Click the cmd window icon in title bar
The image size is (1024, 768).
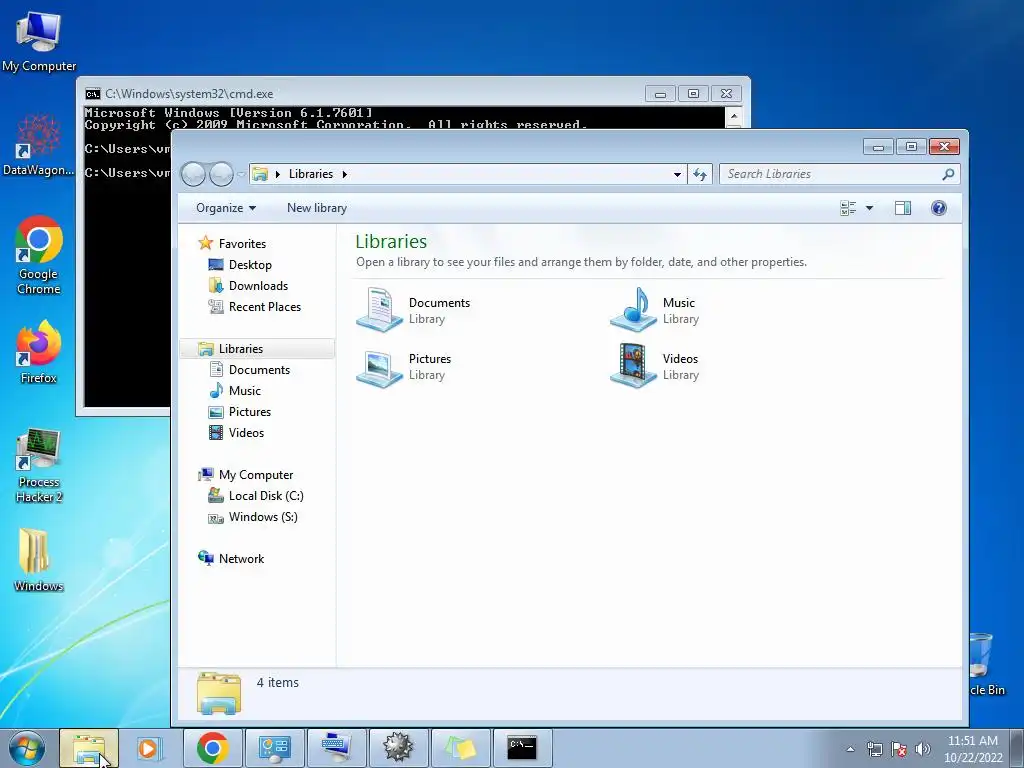tap(93, 93)
